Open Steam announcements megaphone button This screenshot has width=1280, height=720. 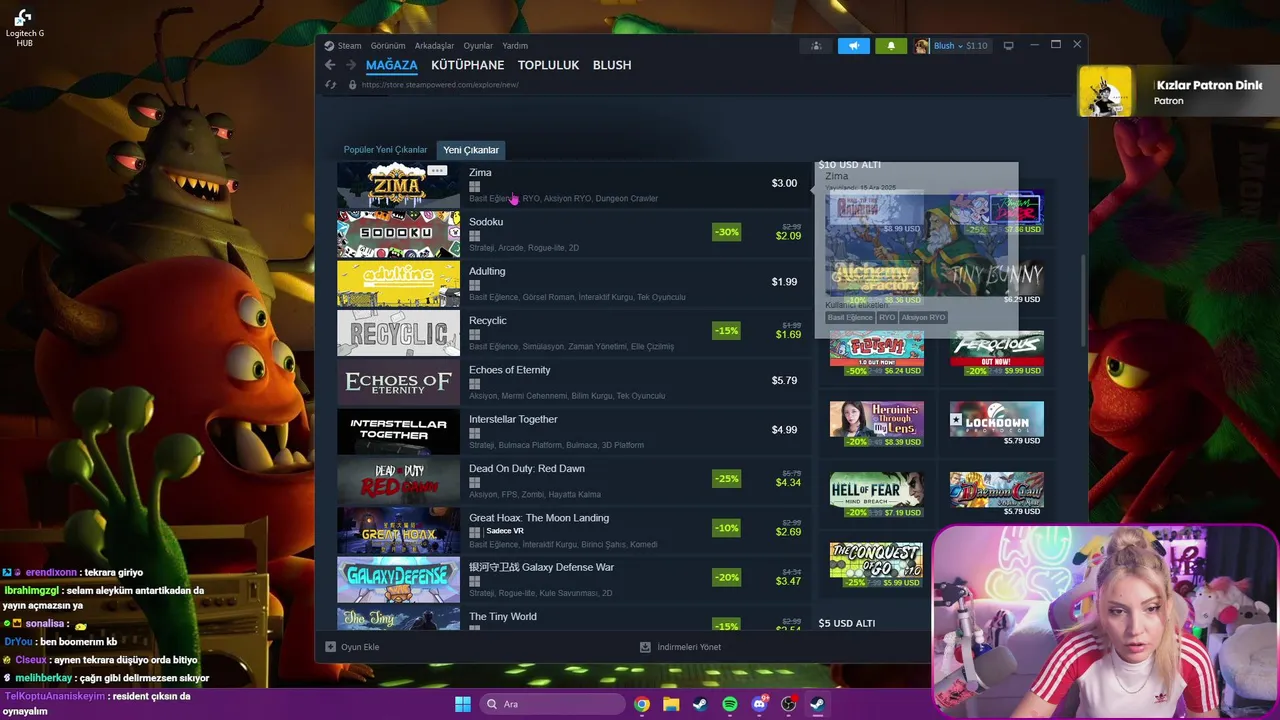853,46
